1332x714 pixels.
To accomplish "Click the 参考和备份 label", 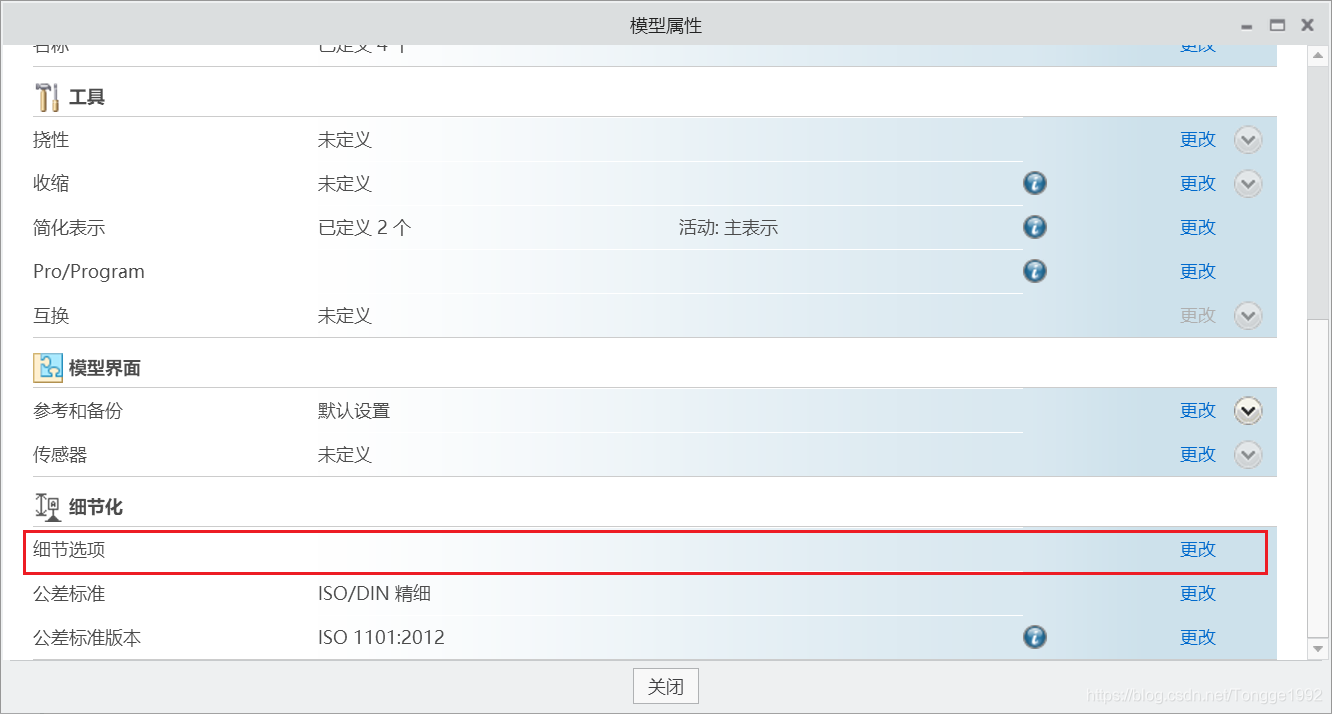I will pyautogui.click(x=78, y=411).
